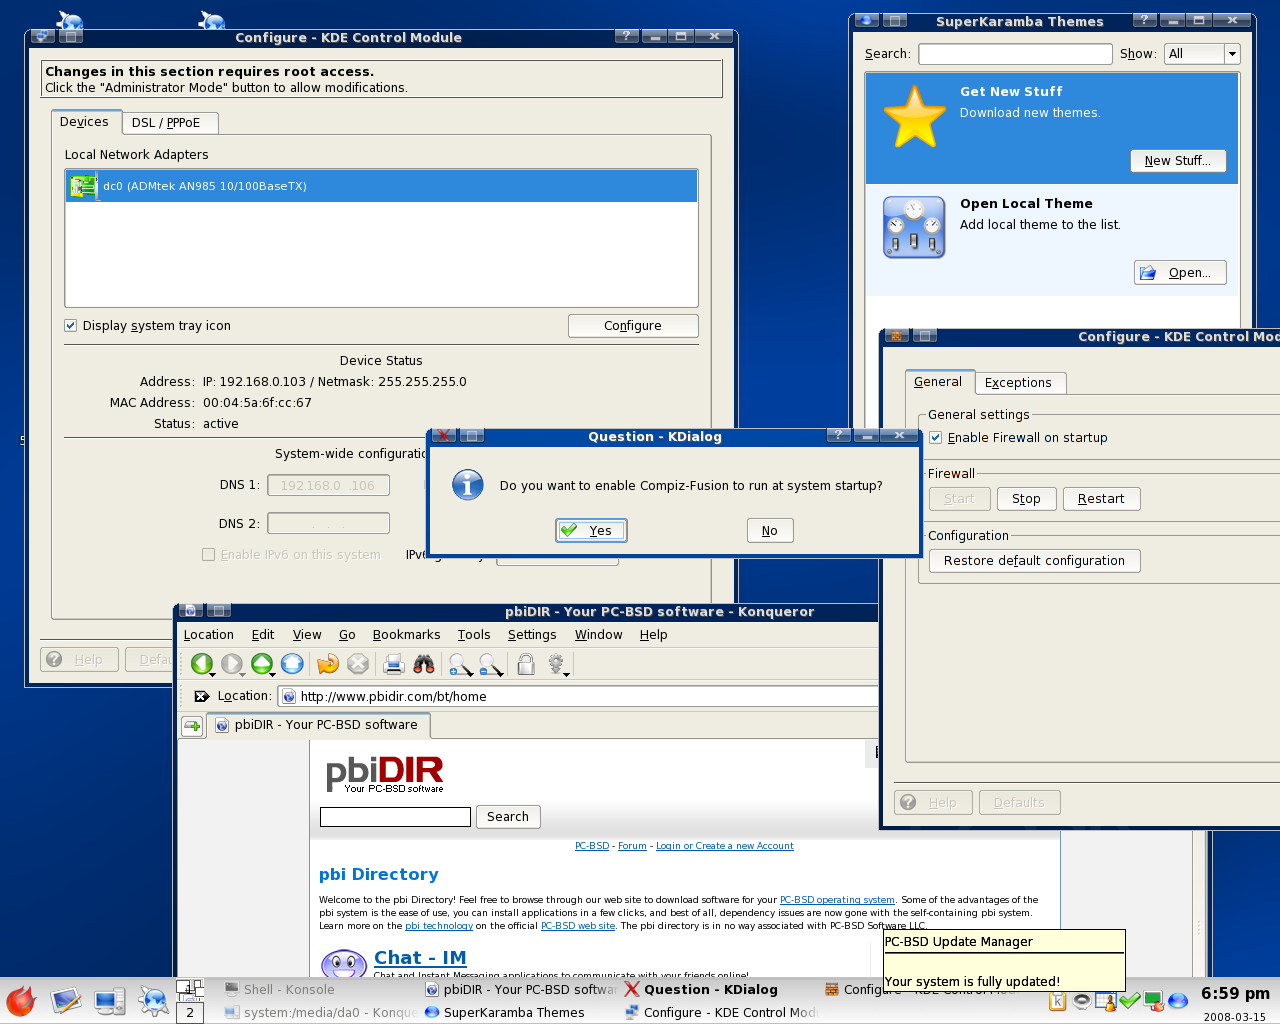Click the blue orb tray icon
This screenshot has height=1024, width=1280.
coord(1177,1001)
